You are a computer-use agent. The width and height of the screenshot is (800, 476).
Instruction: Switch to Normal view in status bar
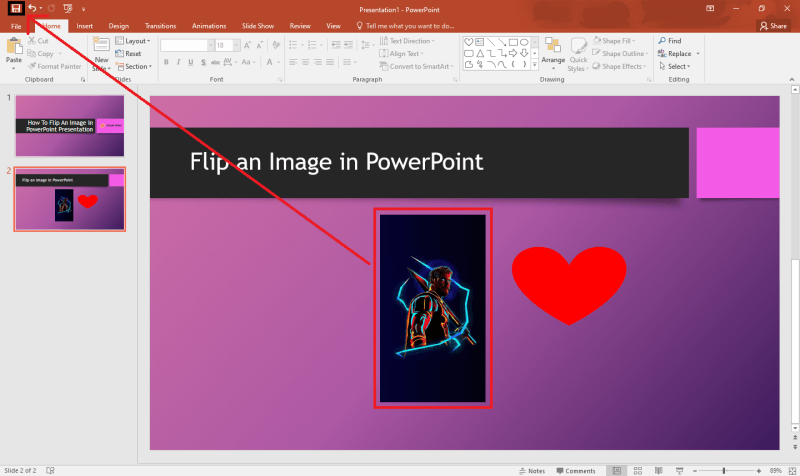(616, 470)
